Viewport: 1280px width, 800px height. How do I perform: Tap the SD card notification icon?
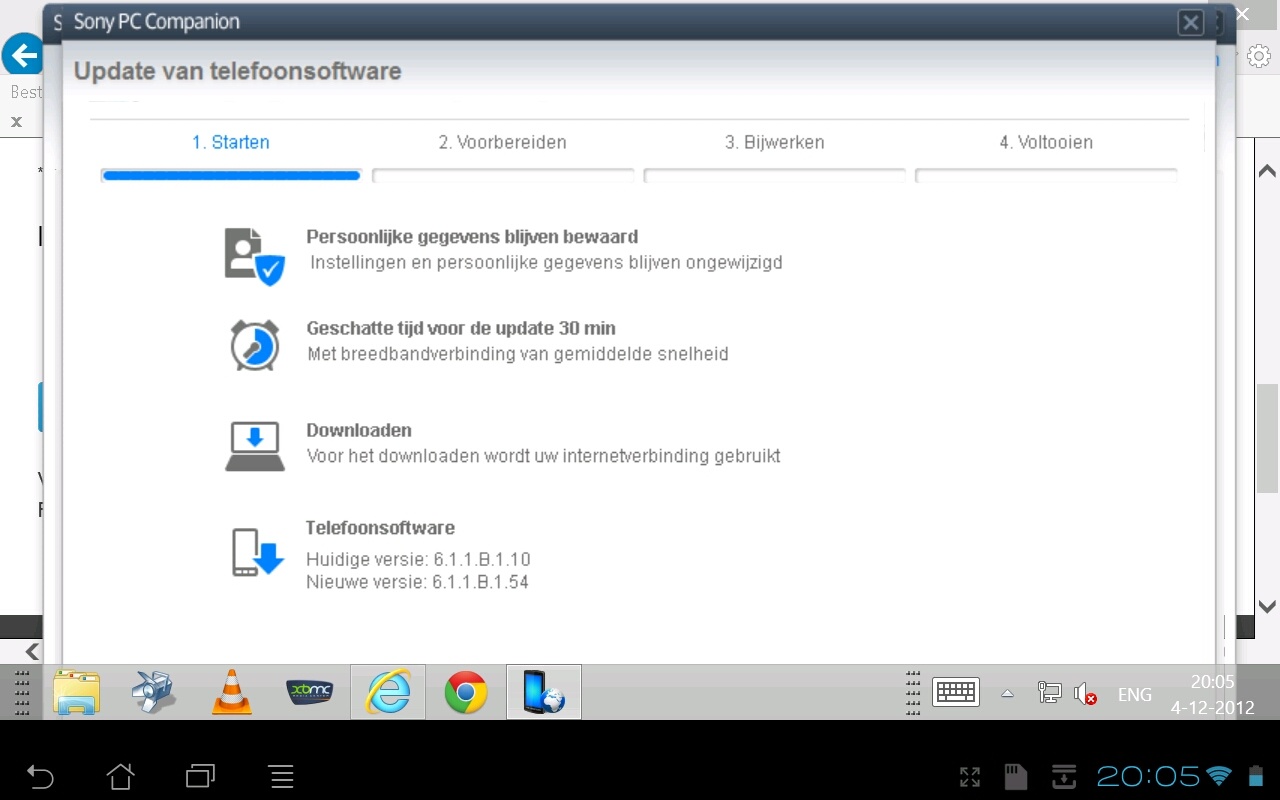coord(1016,776)
